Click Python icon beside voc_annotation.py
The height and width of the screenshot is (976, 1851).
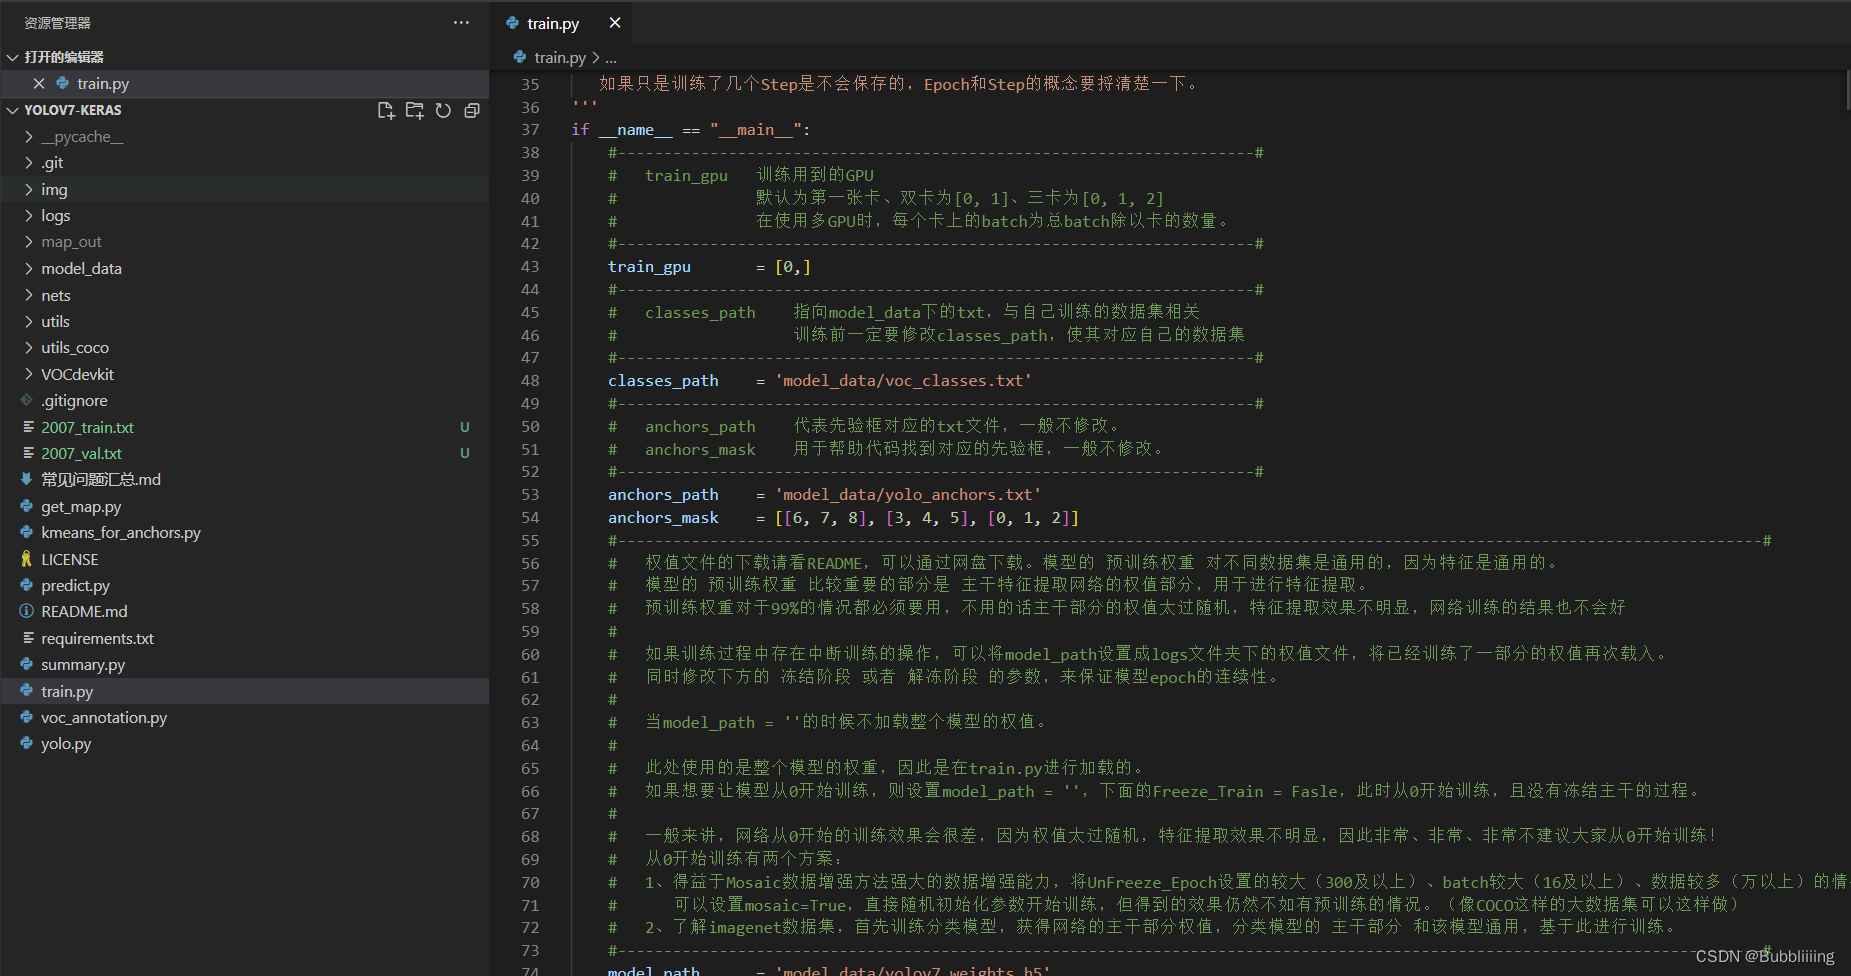[x=27, y=717]
